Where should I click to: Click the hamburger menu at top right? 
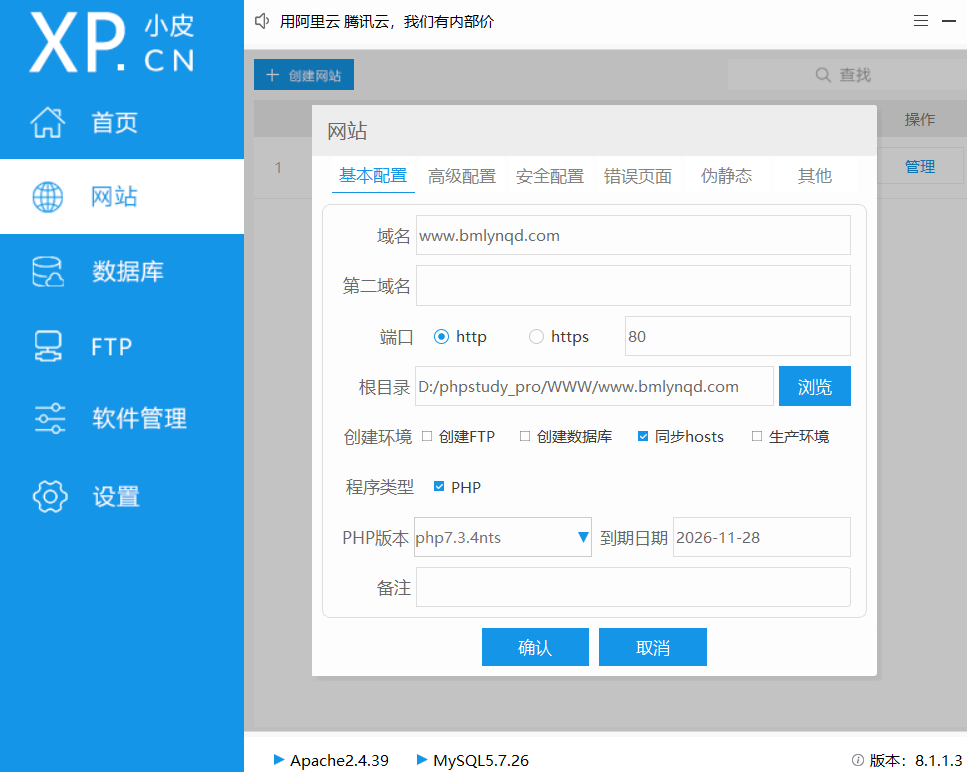(x=920, y=20)
